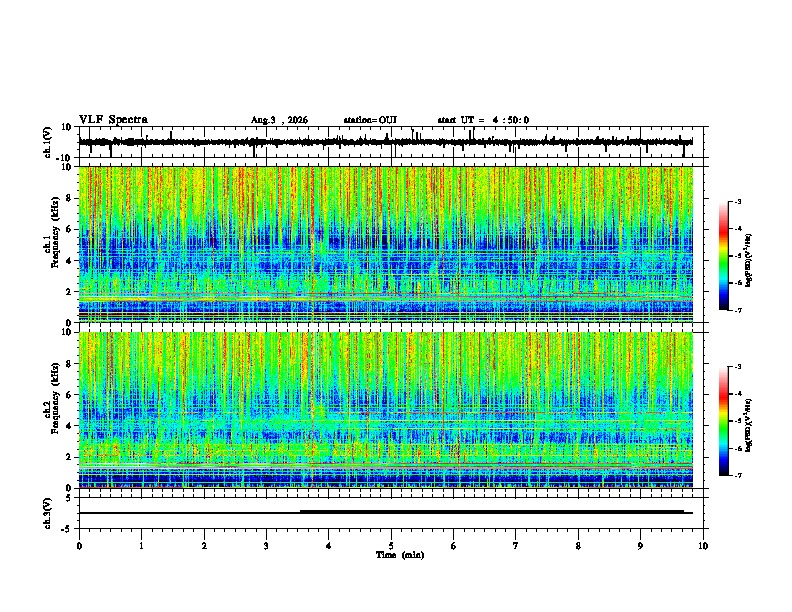
Task: Click the time axis tick label "6"
Action: [454, 546]
